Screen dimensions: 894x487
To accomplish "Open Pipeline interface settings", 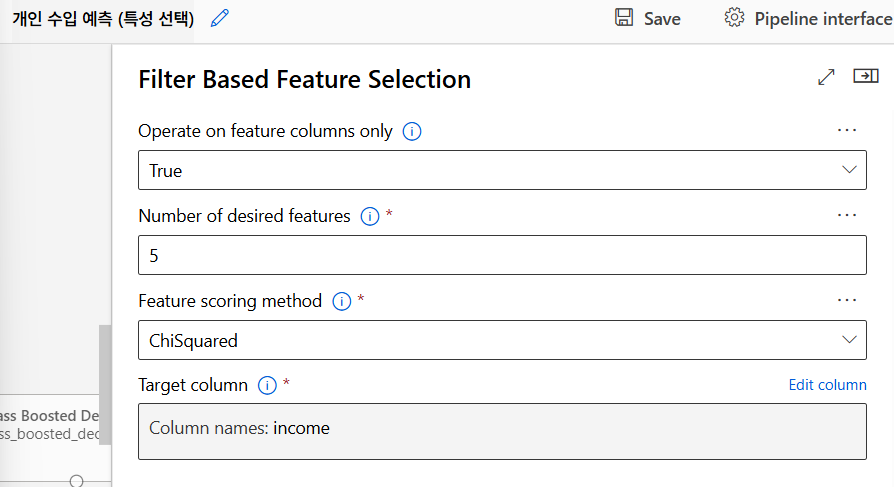I will (822, 19).
